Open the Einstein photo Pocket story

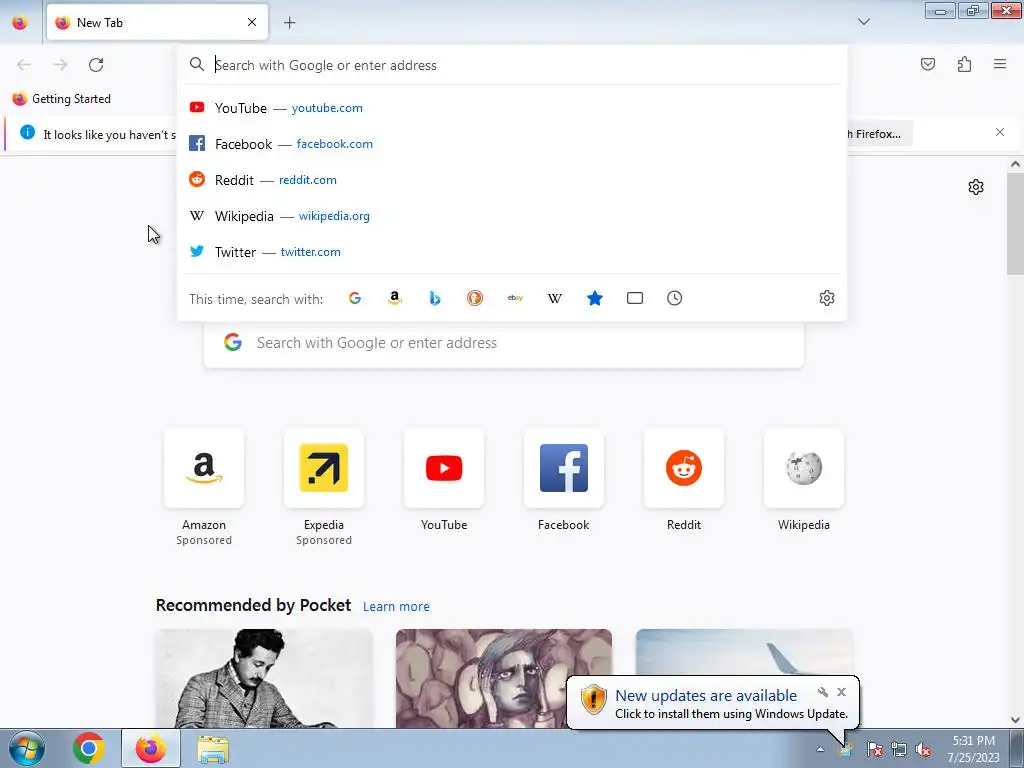(x=264, y=678)
